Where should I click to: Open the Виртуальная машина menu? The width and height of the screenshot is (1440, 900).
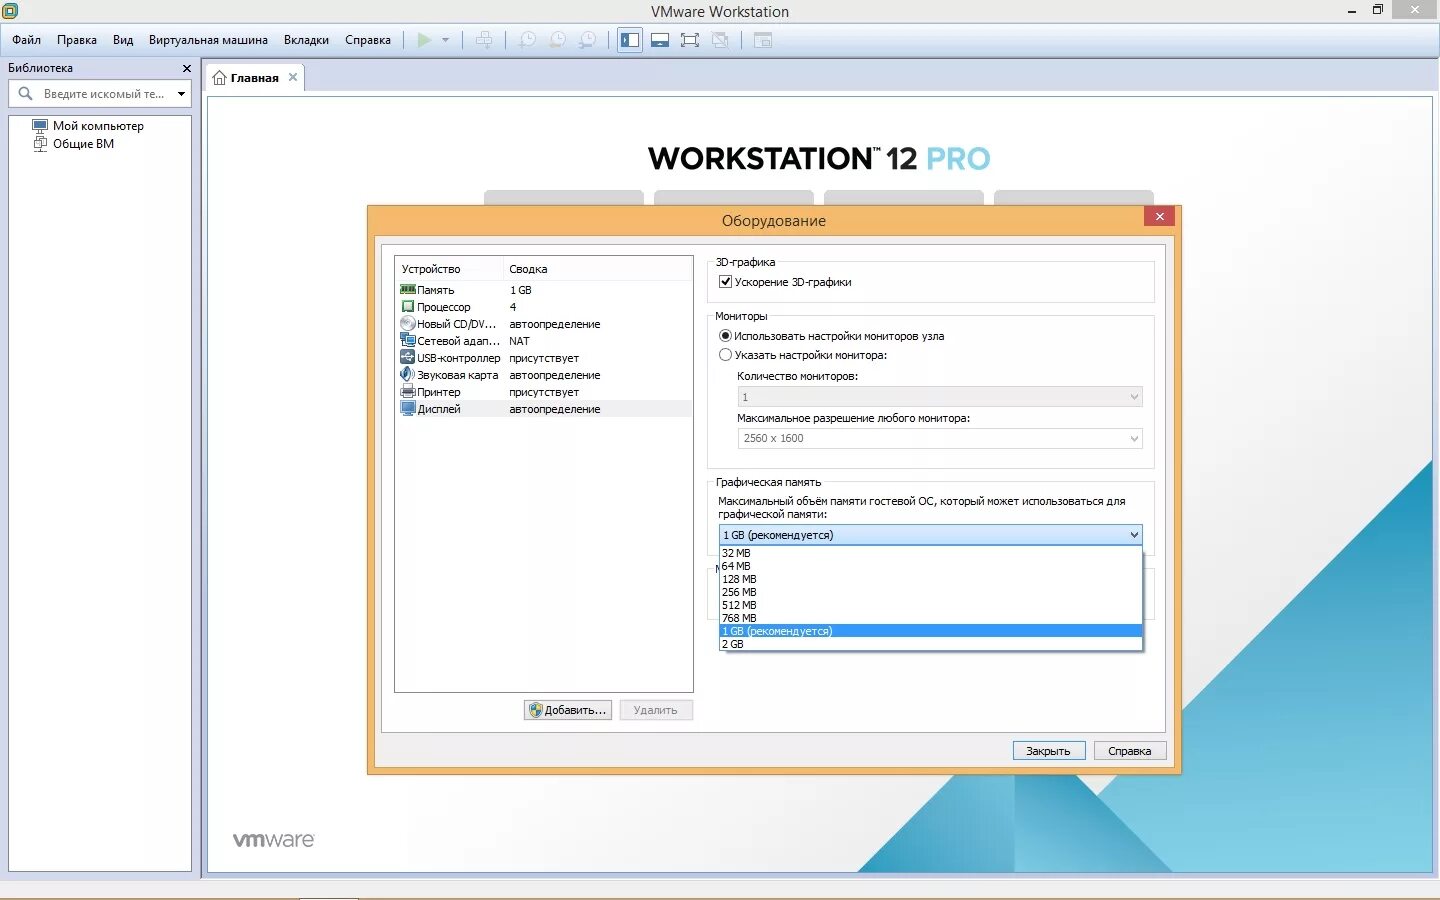[208, 39]
